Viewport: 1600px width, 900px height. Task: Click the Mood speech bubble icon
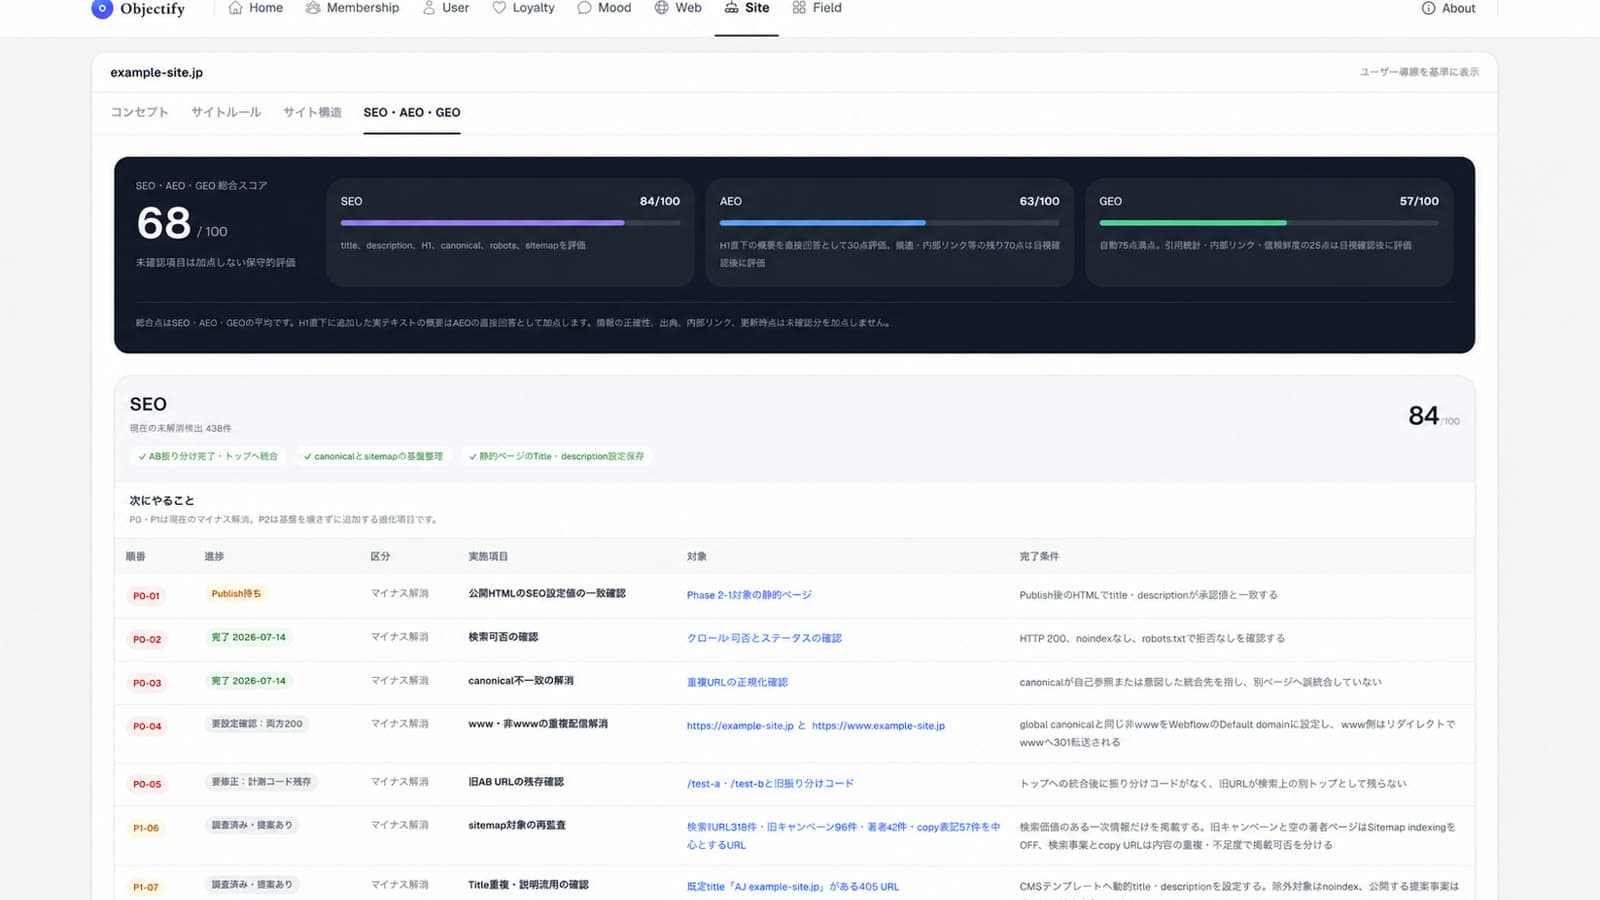click(x=584, y=8)
